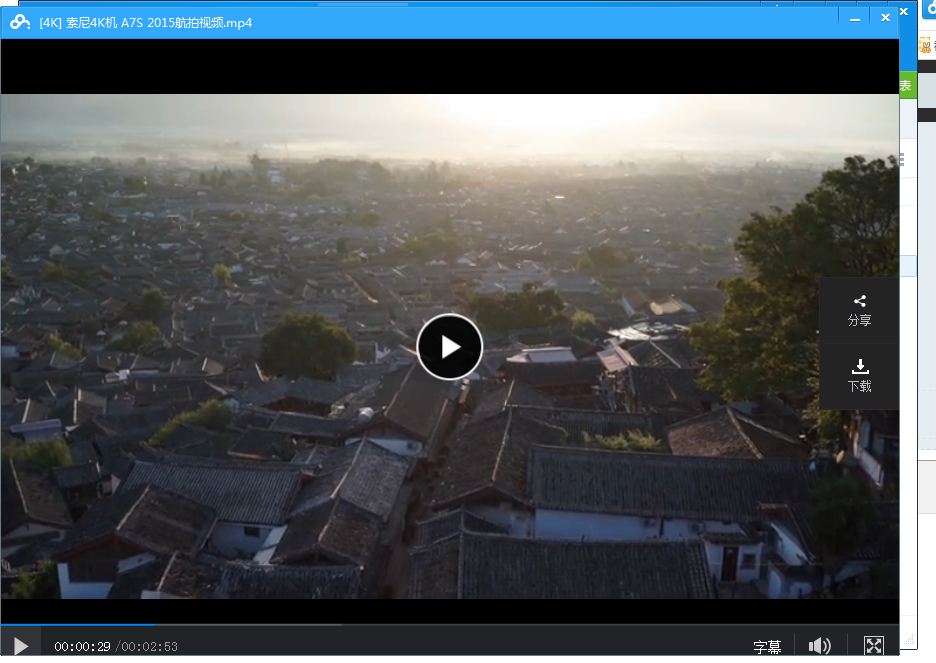Close the video player window
The height and width of the screenshot is (663, 936).
[885, 18]
